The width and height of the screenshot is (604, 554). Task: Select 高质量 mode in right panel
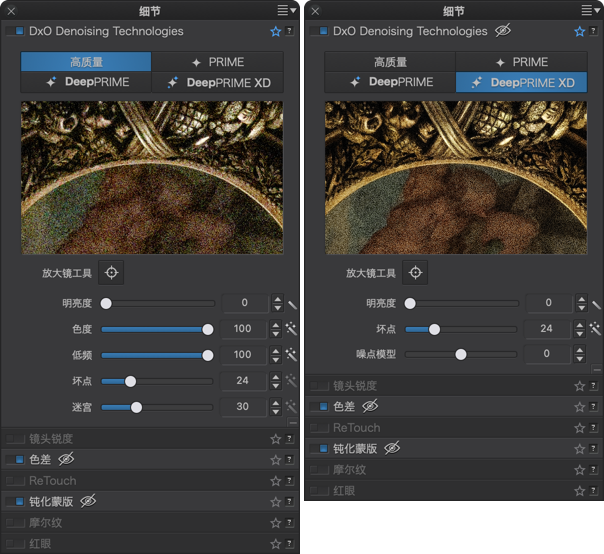click(x=390, y=62)
